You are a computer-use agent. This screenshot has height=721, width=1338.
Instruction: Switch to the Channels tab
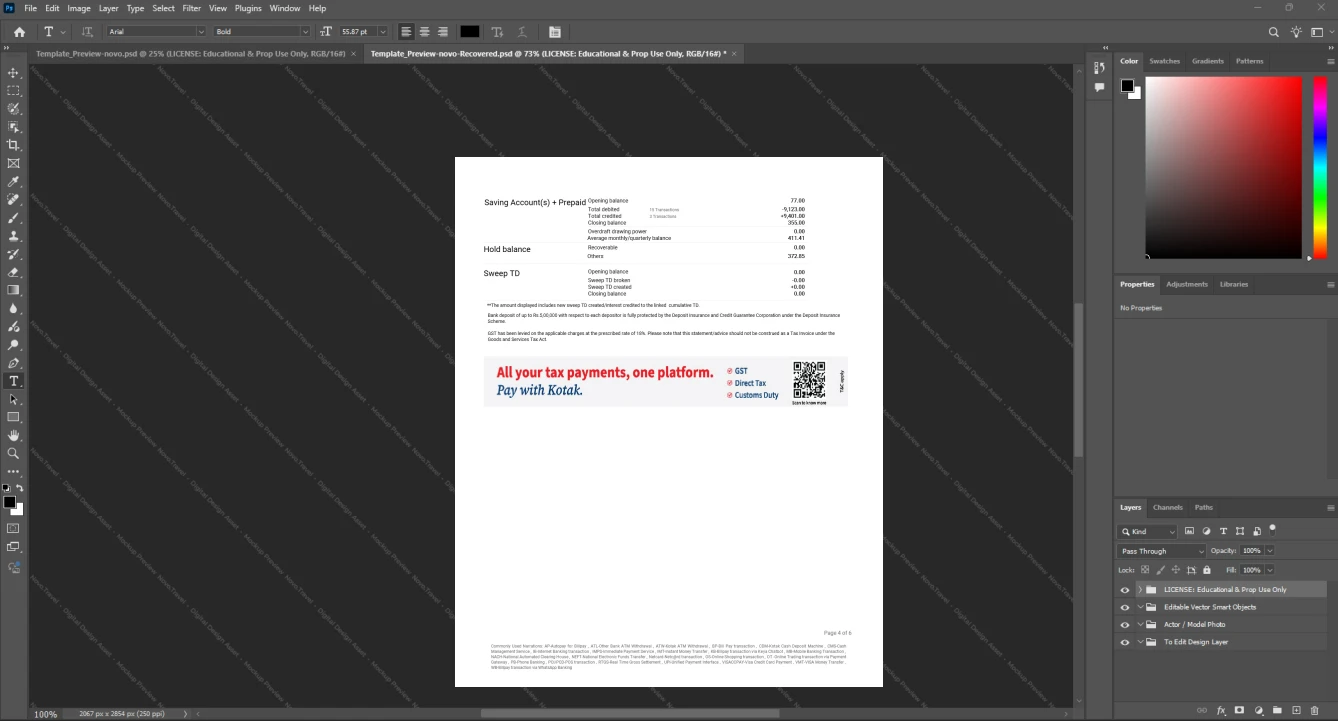1168,508
